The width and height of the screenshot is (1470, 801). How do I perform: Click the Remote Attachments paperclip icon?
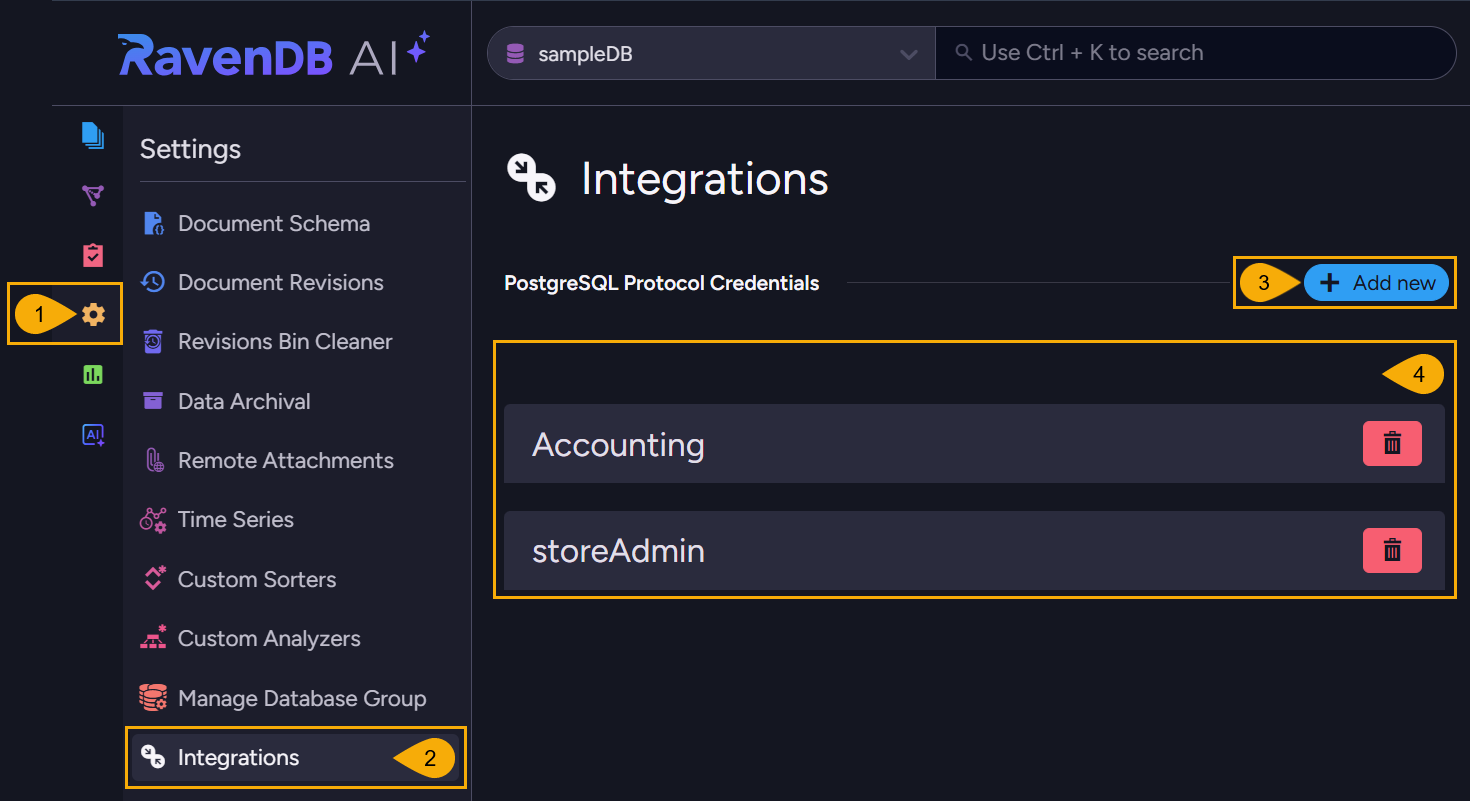pyautogui.click(x=155, y=460)
